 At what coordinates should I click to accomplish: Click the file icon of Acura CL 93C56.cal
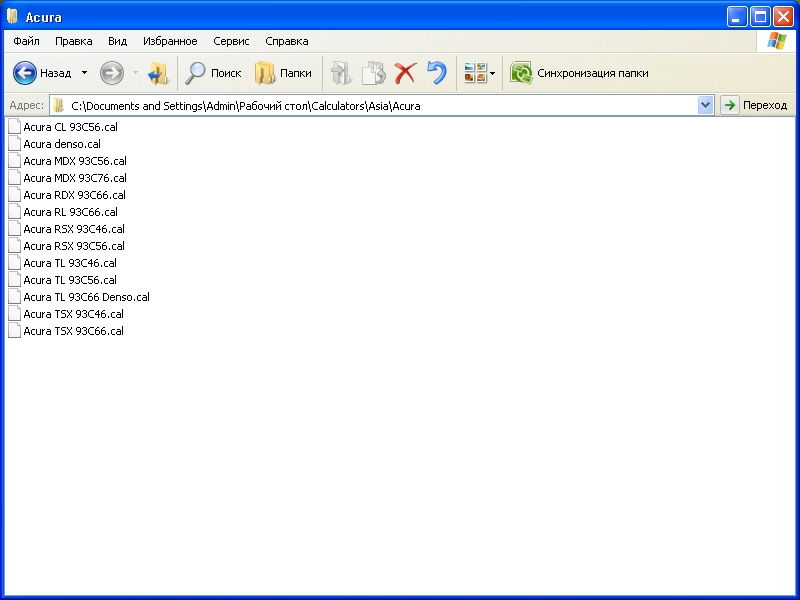[15, 127]
